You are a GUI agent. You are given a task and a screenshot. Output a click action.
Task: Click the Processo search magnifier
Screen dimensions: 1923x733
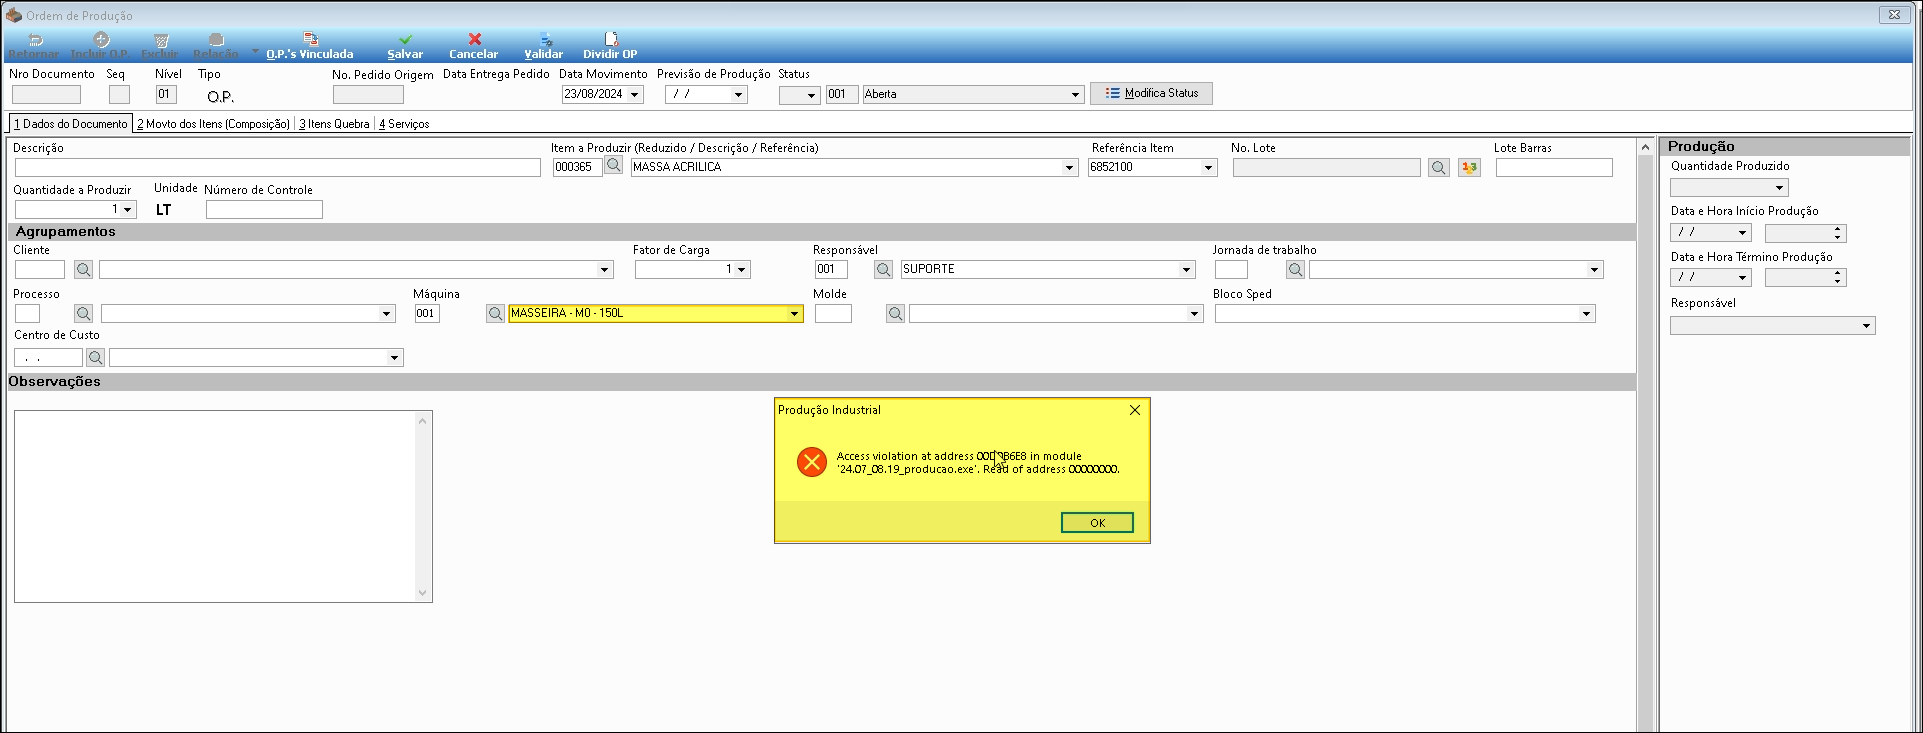coord(83,314)
